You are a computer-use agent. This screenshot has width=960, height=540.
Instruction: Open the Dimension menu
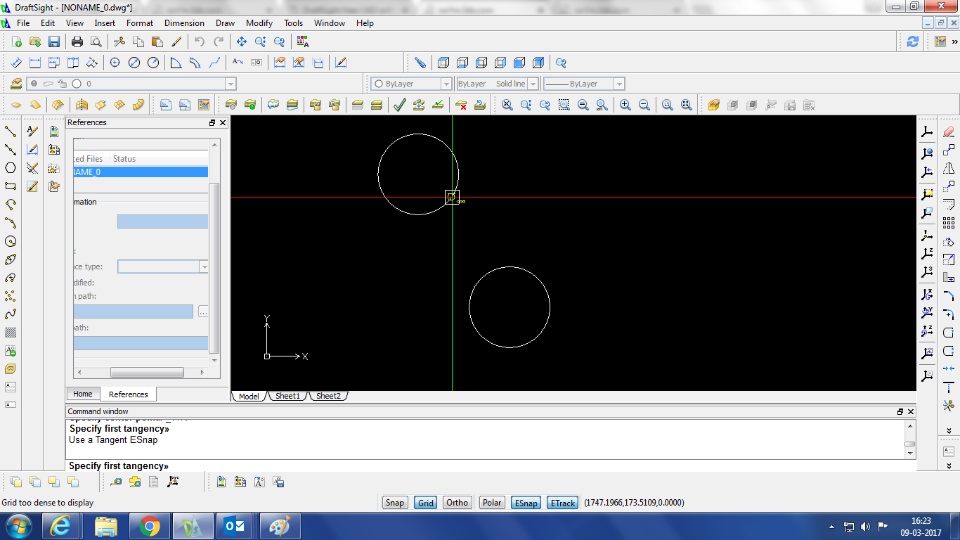pyautogui.click(x=184, y=22)
